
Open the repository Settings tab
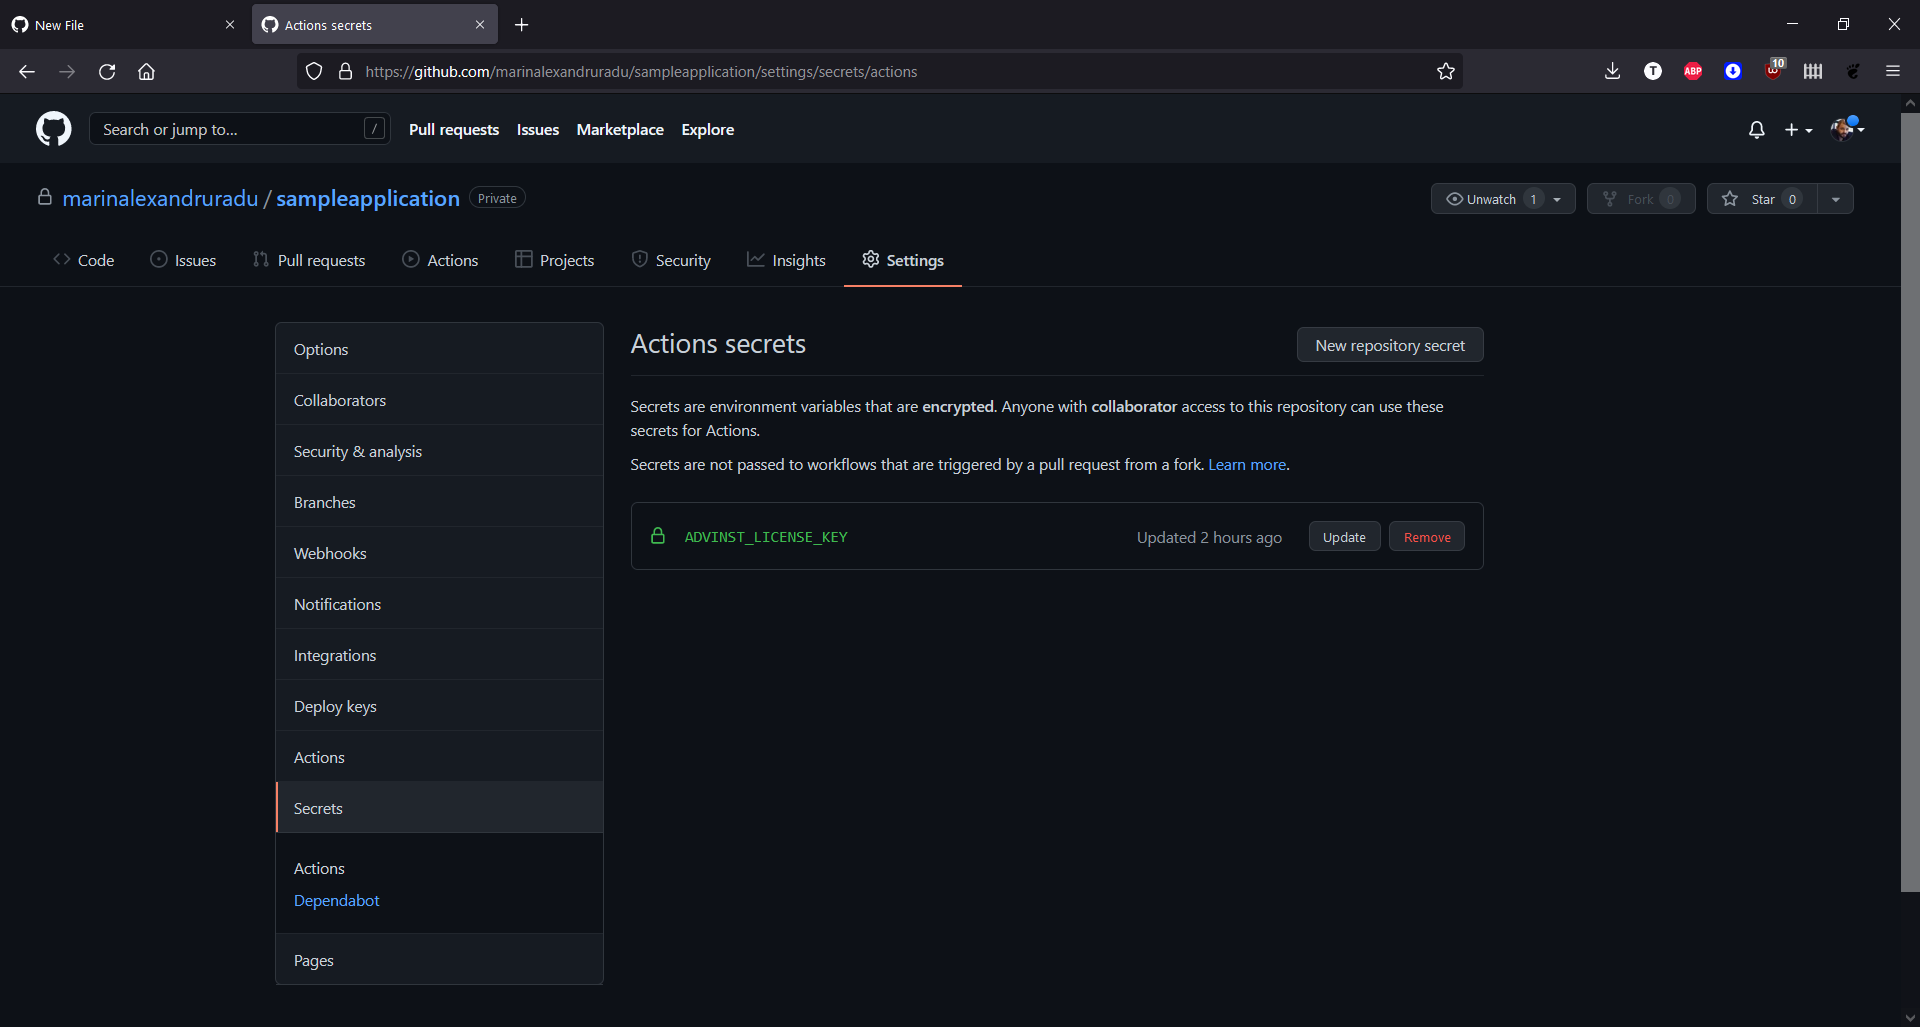[x=903, y=260]
